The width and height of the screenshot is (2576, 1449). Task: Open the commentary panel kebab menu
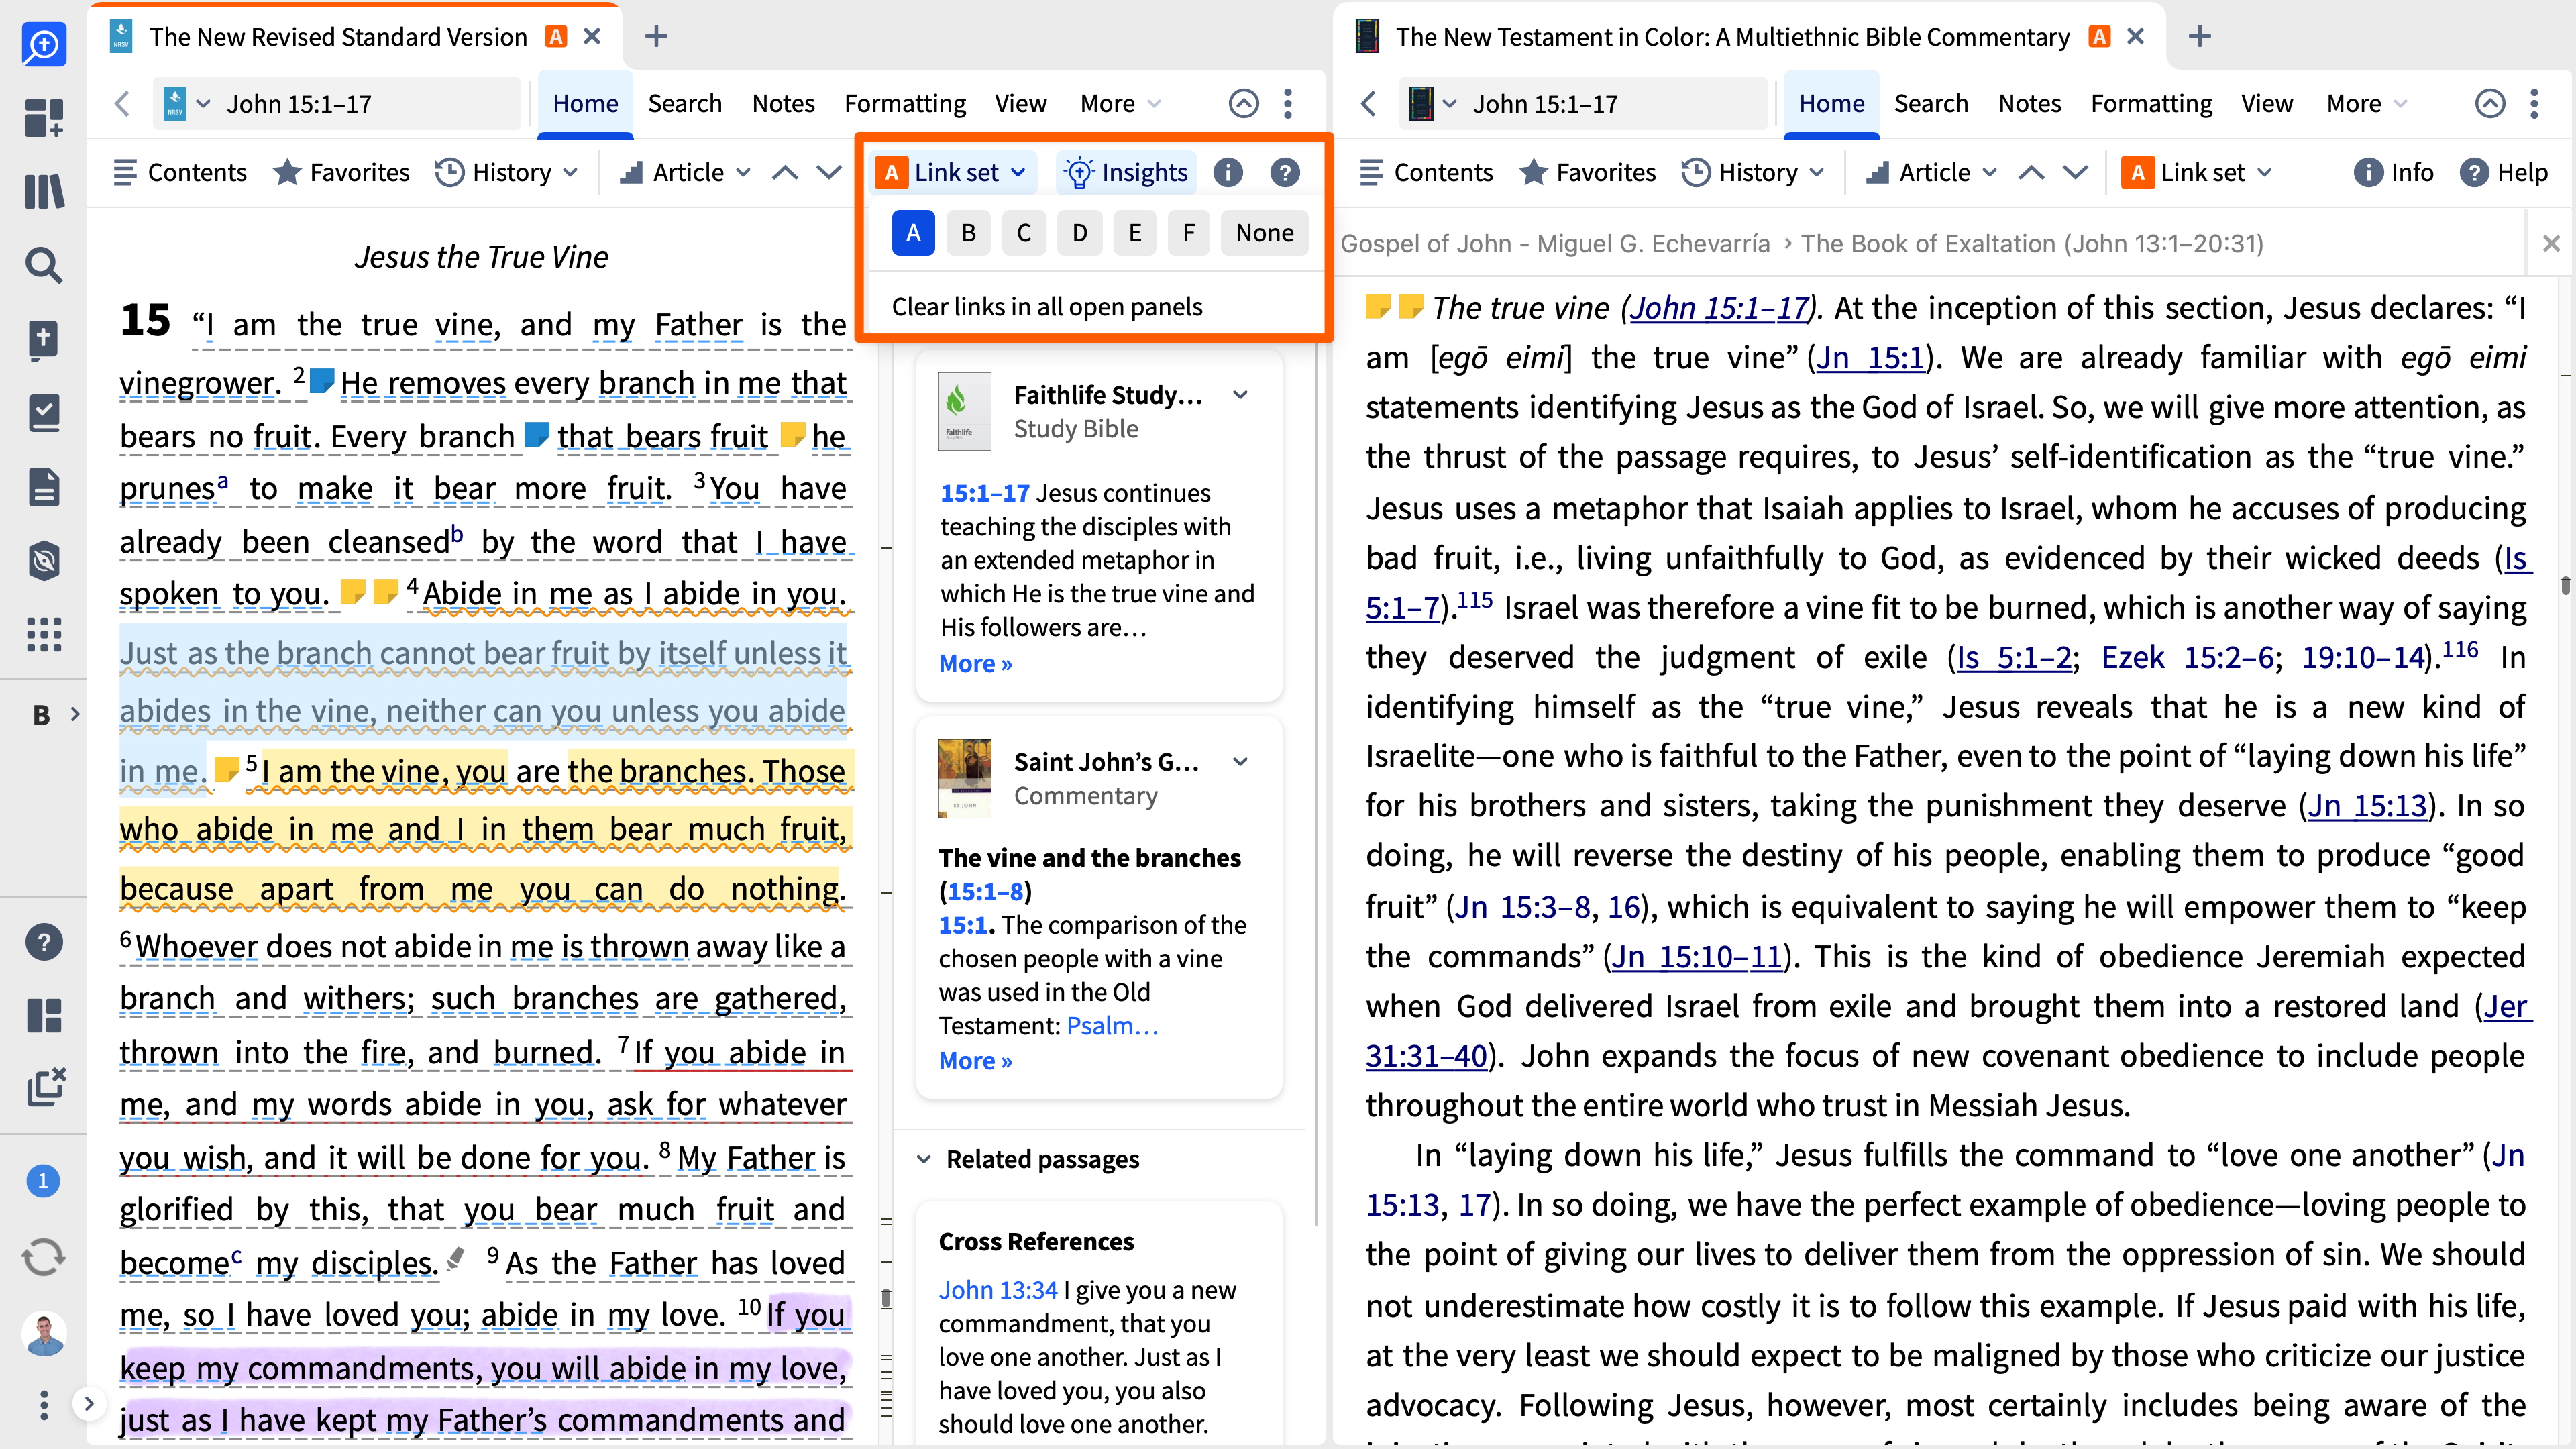point(2534,104)
